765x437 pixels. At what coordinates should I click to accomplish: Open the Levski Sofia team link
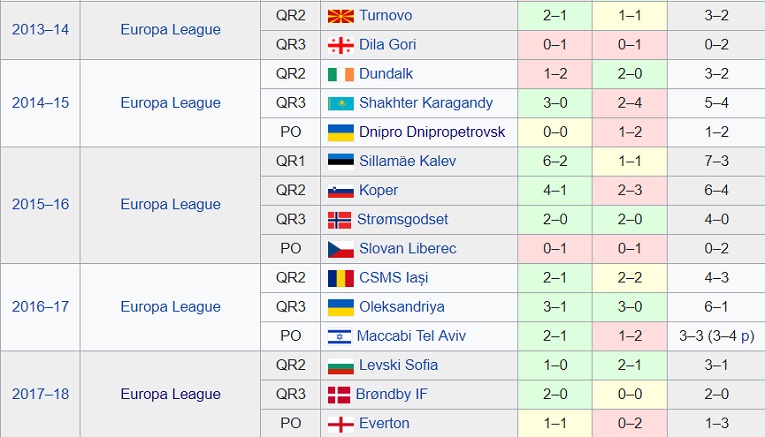pos(398,365)
